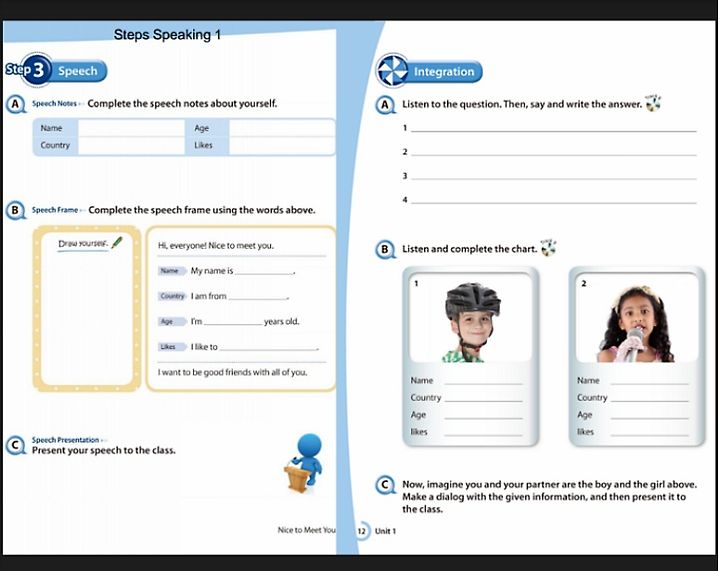Click the page number 12 circle
Screen dimensions: 720x571
(362, 531)
